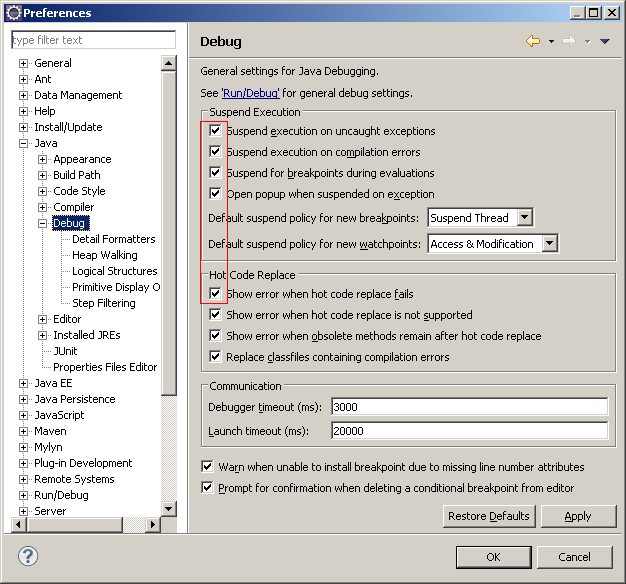The width and height of the screenshot is (626, 584).
Task: Expand the Appearance node under Java
Action: click(x=42, y=159)
